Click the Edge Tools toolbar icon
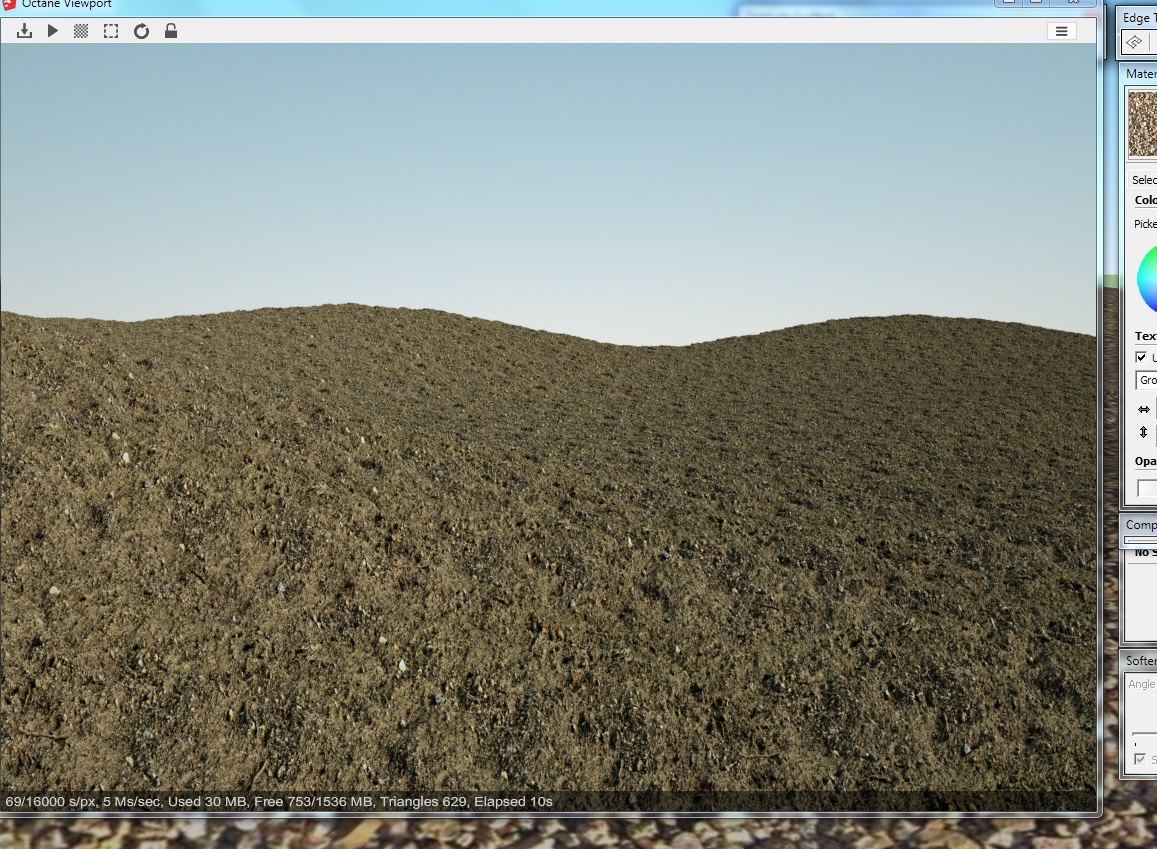Viewport: 1157px width, 849px height. [1134, 42]
